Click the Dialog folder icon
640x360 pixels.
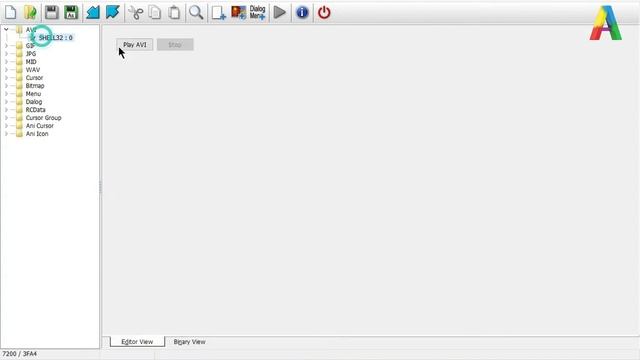(19, 102)
